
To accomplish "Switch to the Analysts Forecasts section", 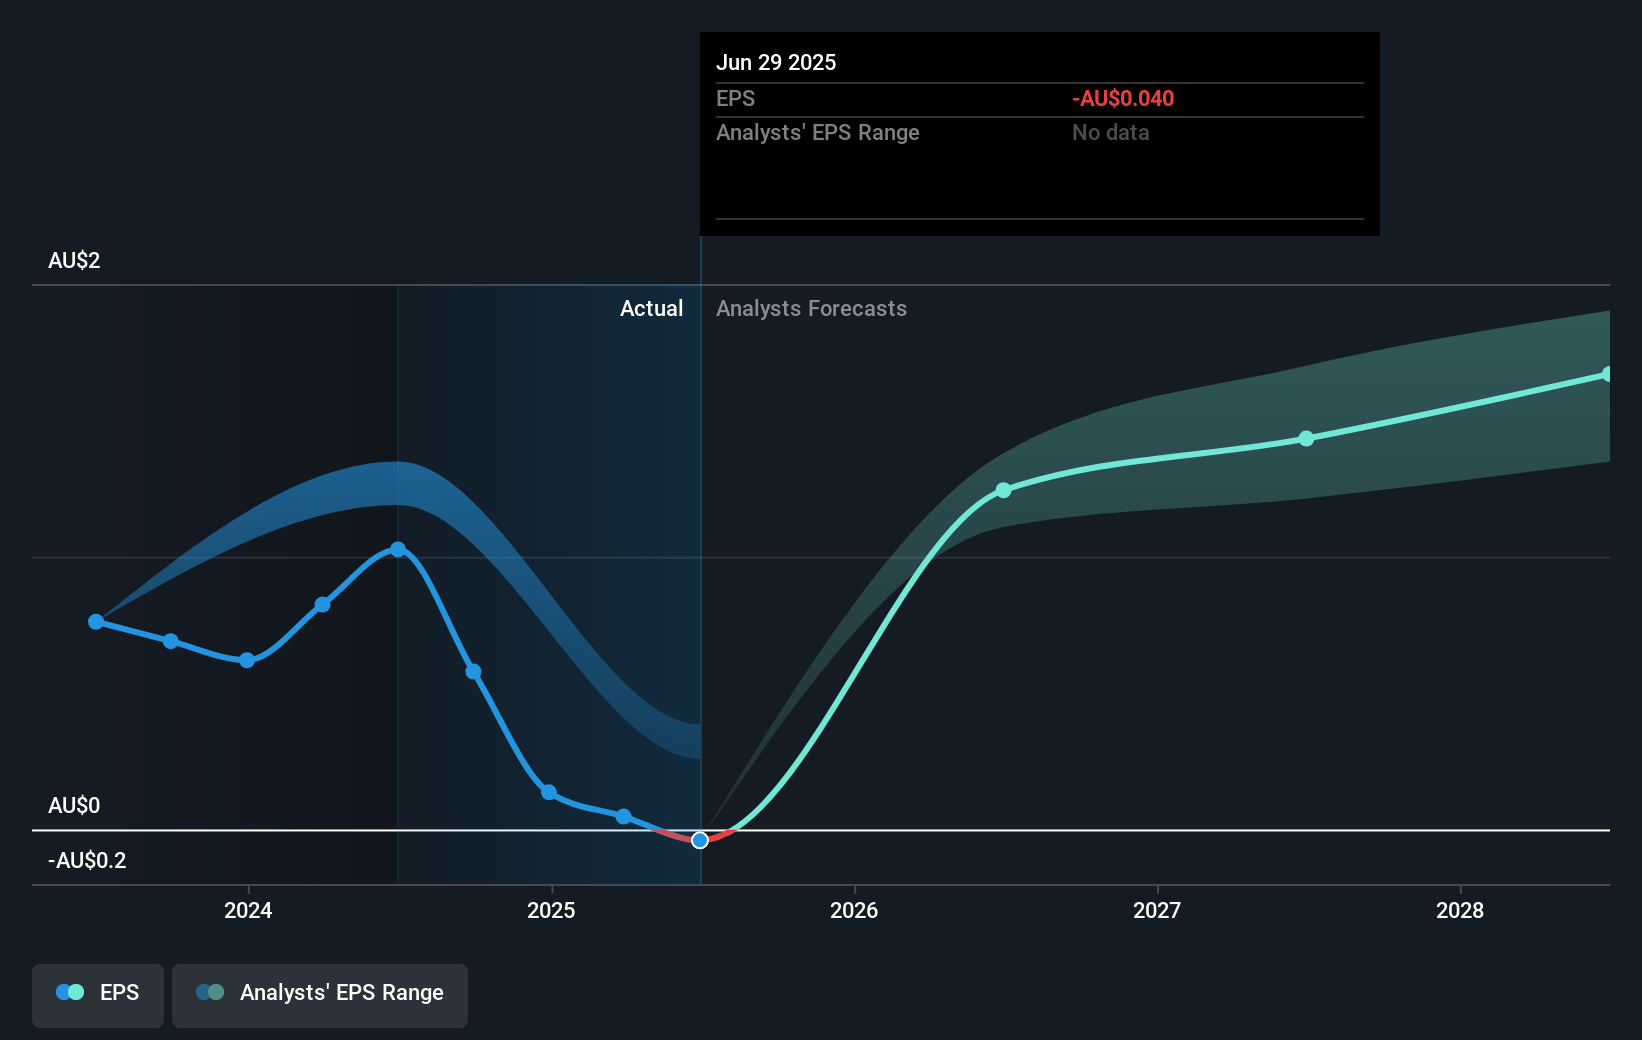I will pos(811,308).
